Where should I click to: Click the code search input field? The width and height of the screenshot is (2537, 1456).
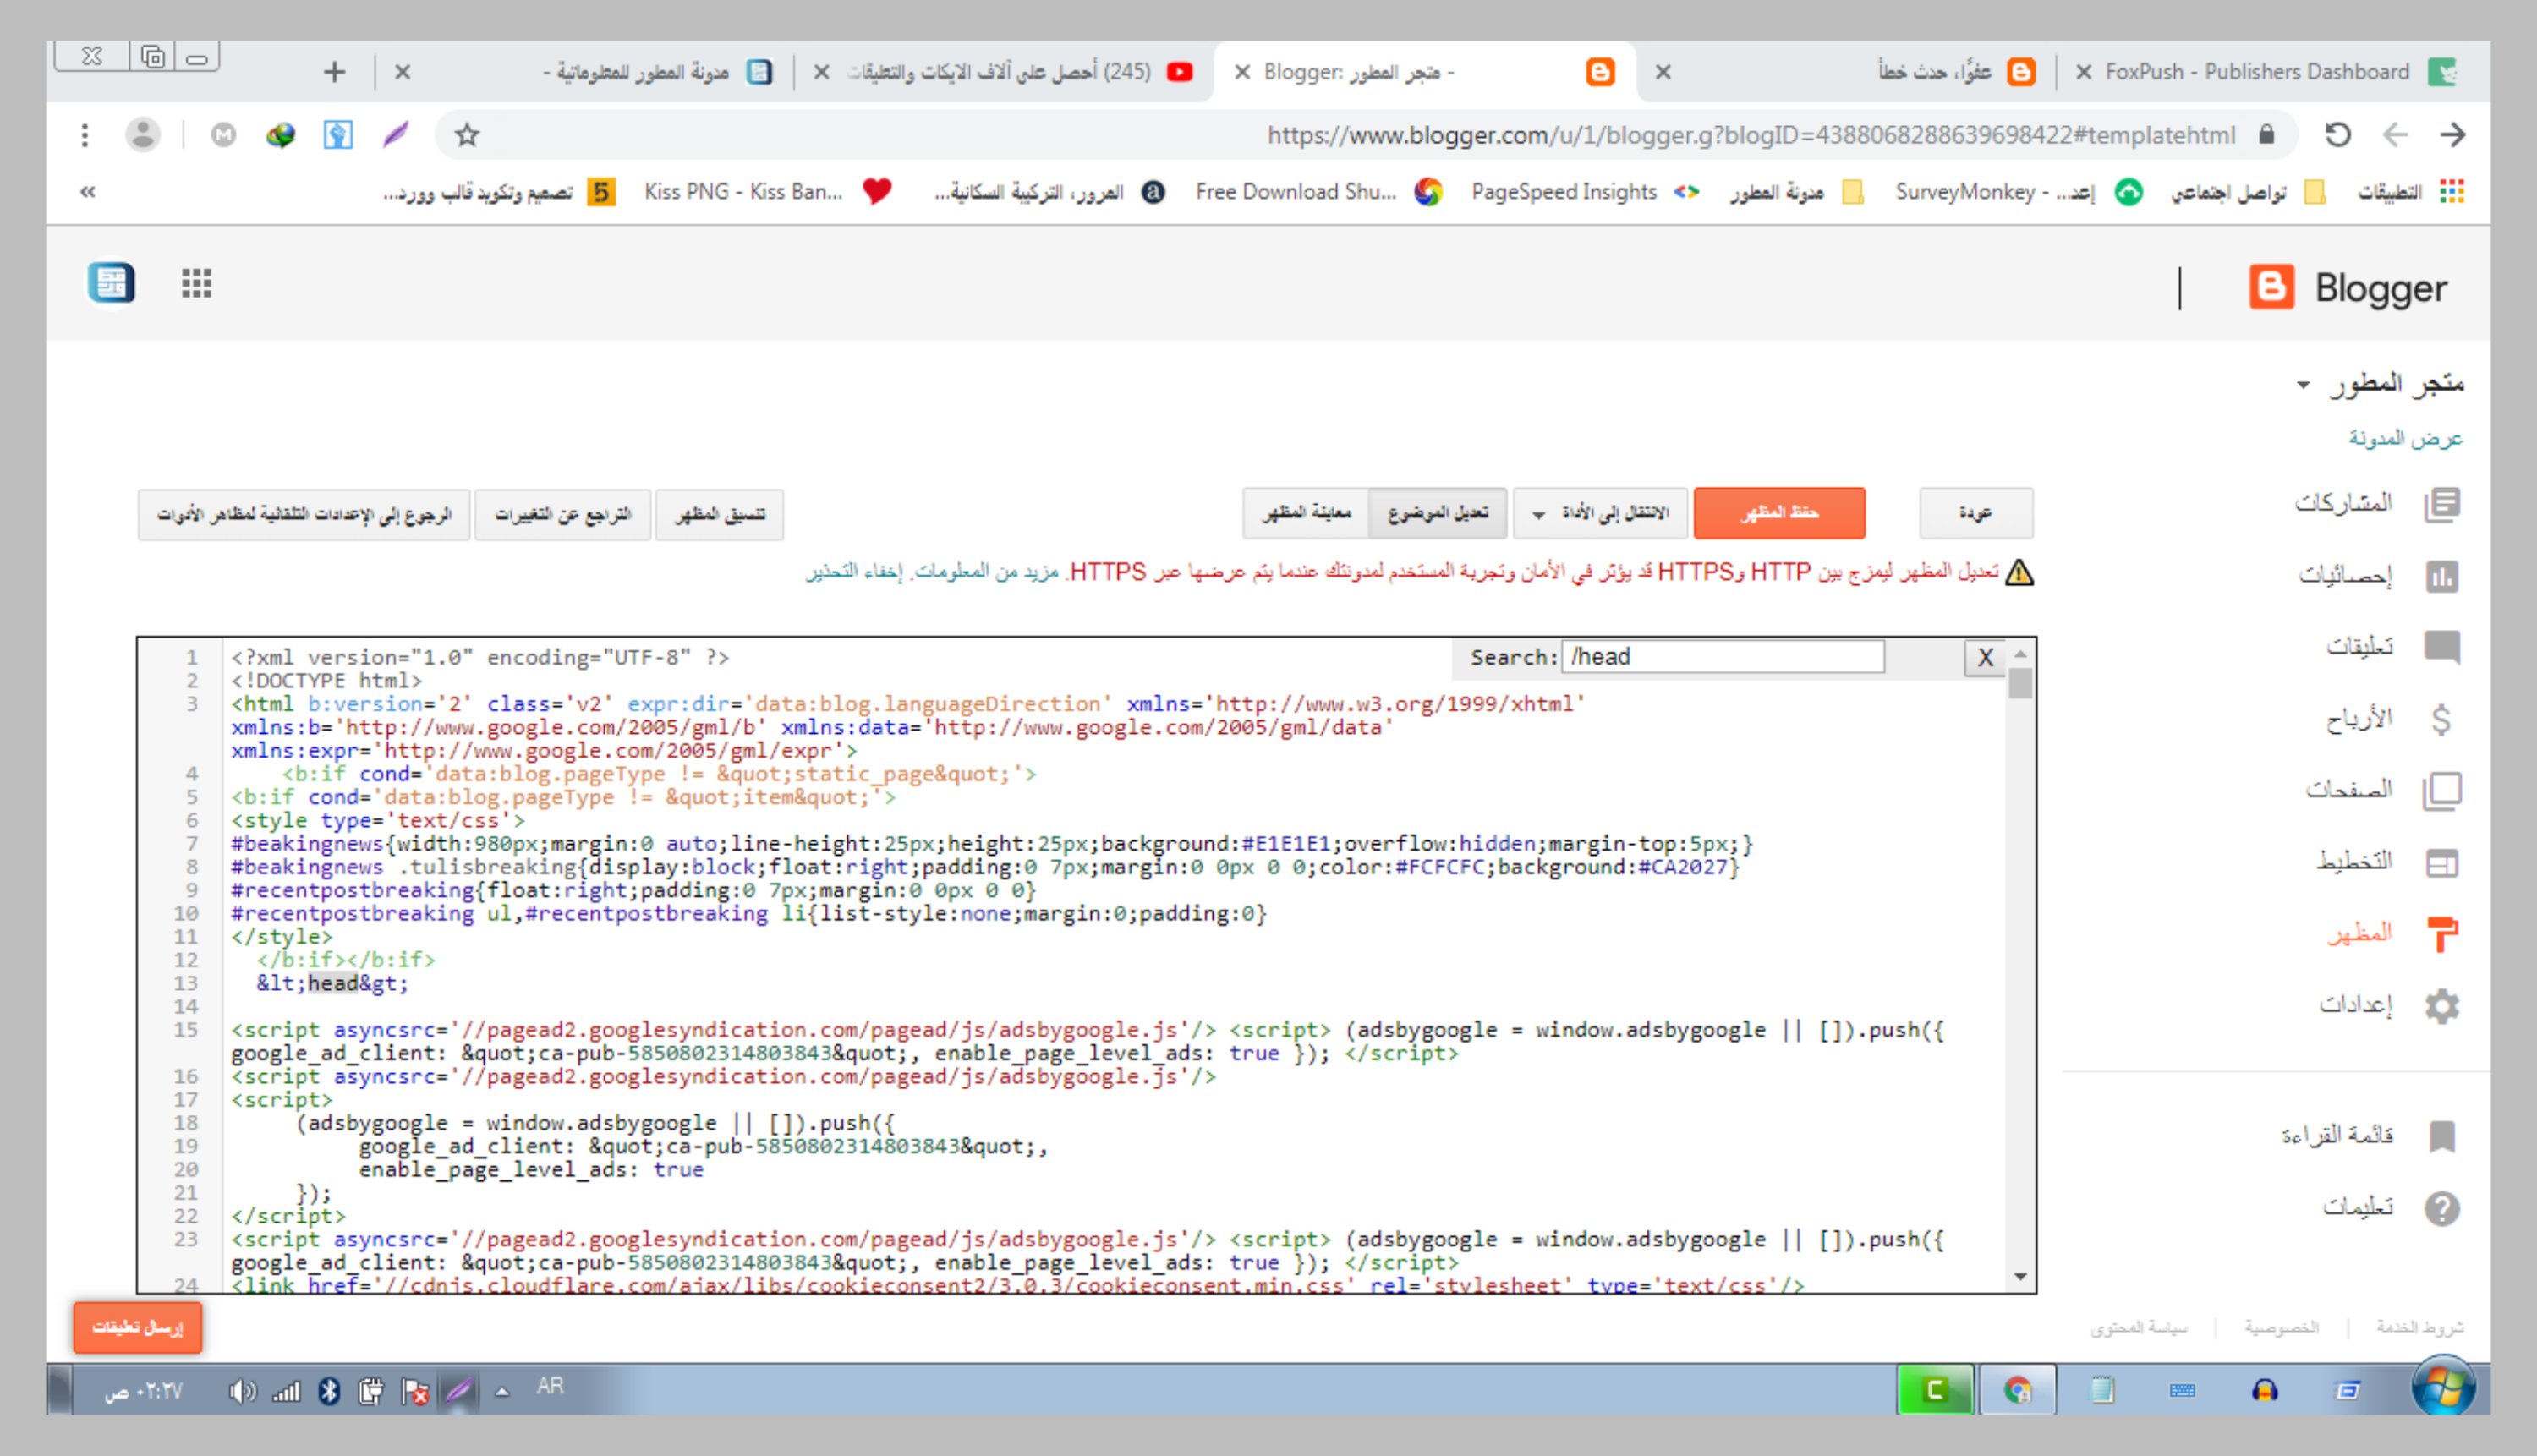(1723, 657)
